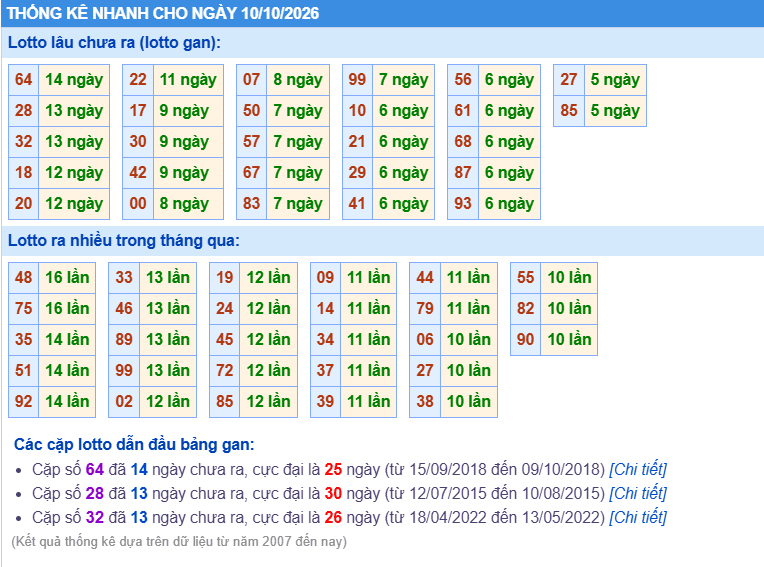Select '7 ngày' cell beside number 50
Image resolution: width=764 pixels, height=567 pixels.
click(298, 111)
